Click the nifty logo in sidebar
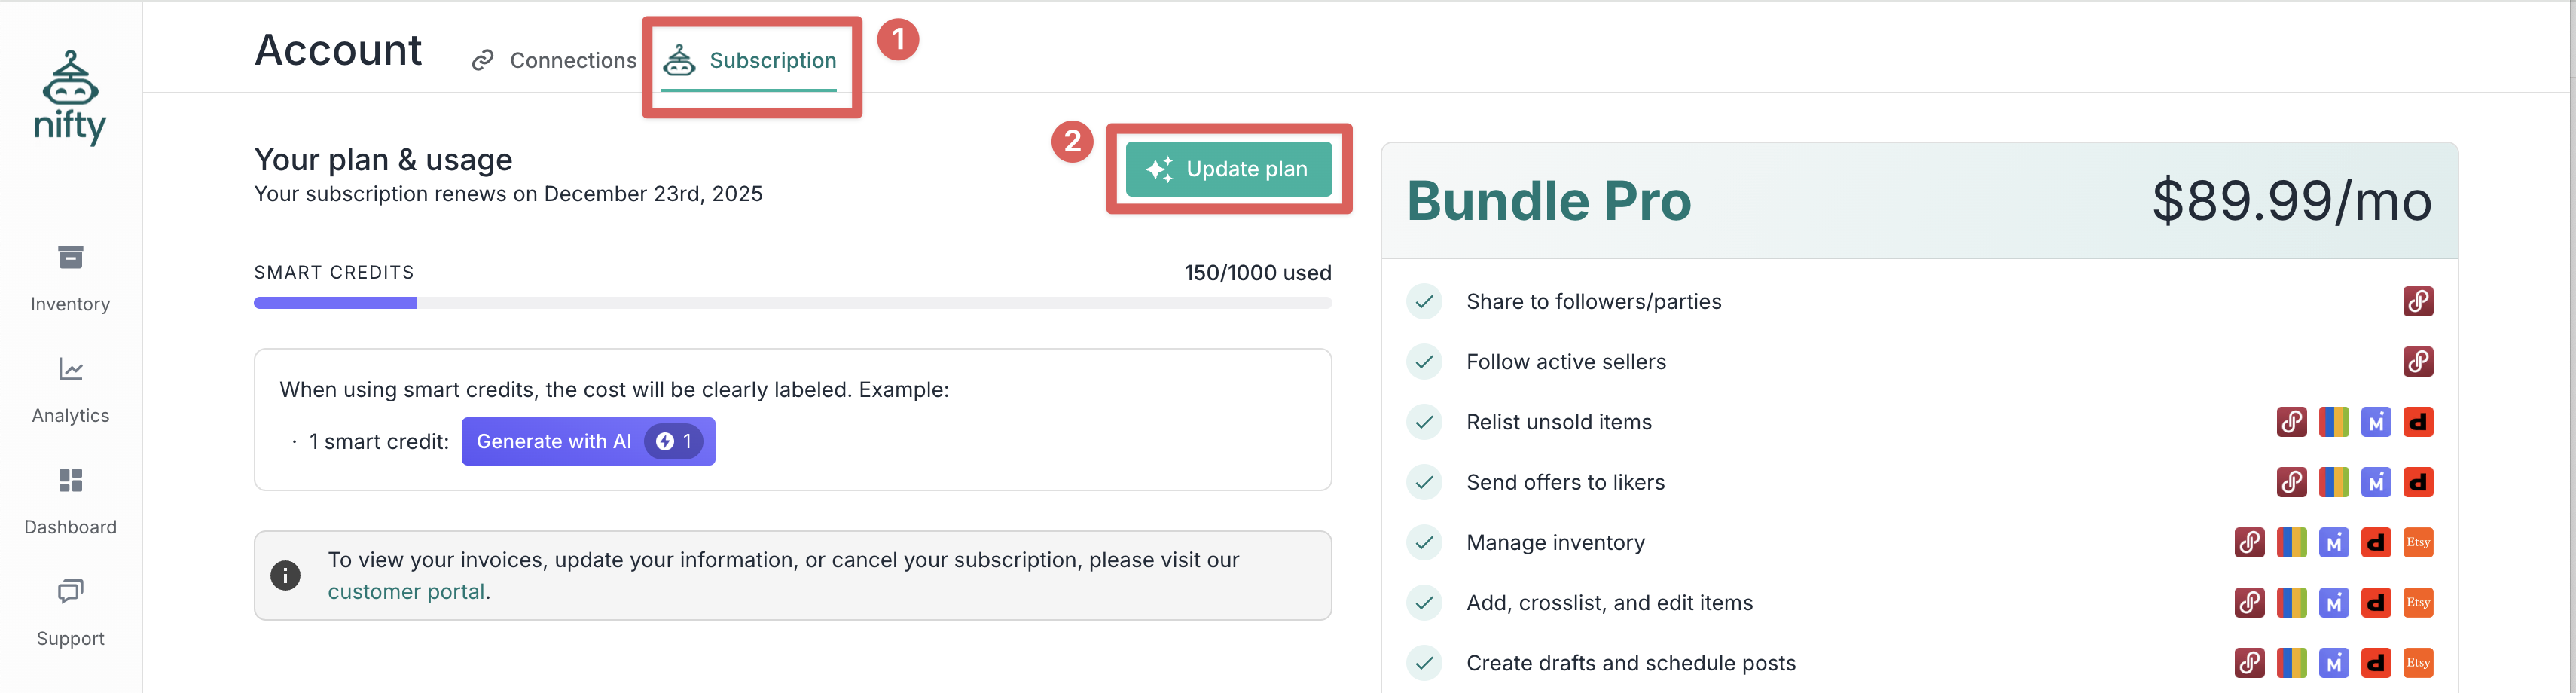Image resolution: width=2576 pixels, height=693 pixels. coord(70,98)
